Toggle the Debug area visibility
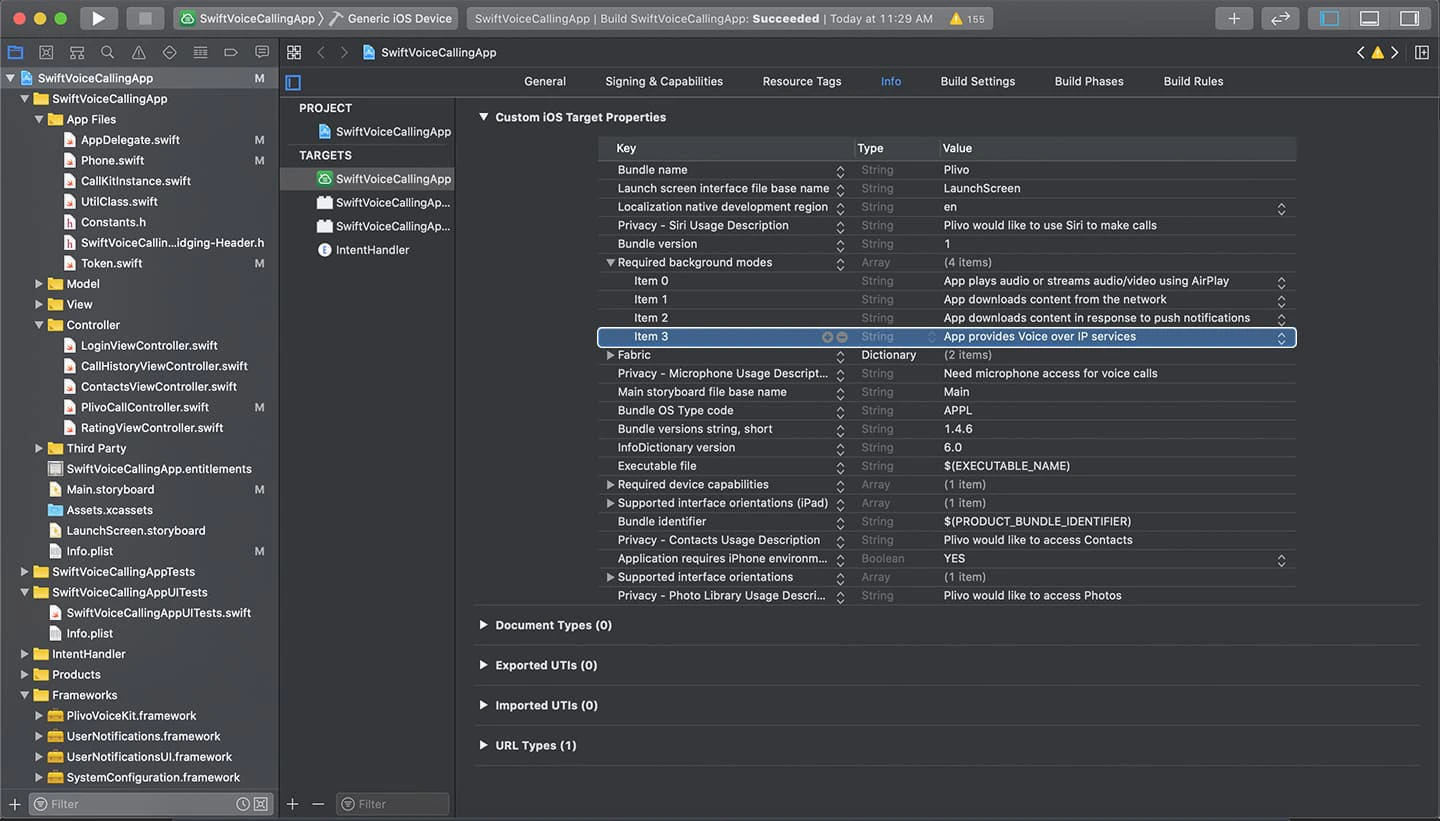Screen dimensions: 1440x821 [1369, 18]
